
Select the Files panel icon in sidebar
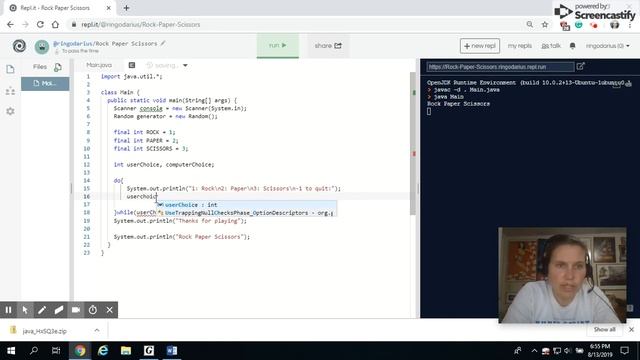(10, 69)
